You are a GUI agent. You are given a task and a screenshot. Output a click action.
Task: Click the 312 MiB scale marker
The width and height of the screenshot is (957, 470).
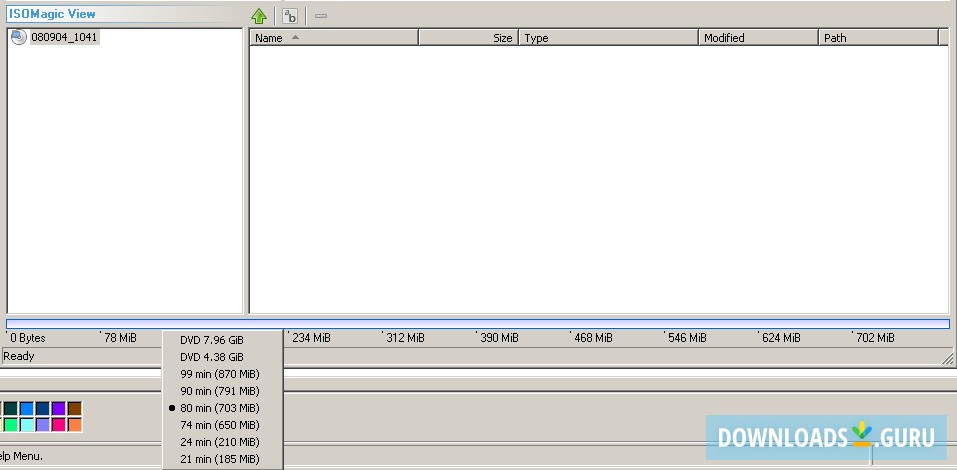pyautogui.click(x=405, y=338)
